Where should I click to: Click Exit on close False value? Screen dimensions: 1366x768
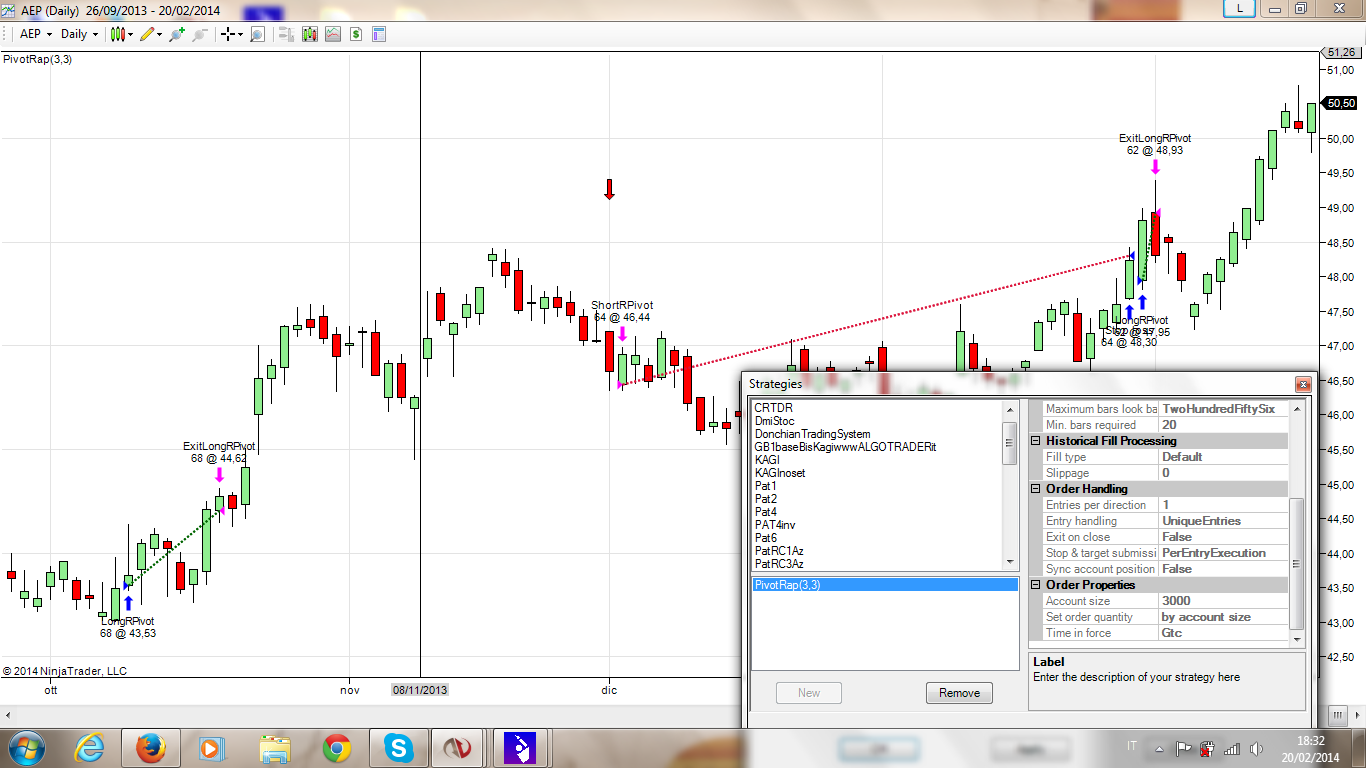(1223, 537)
